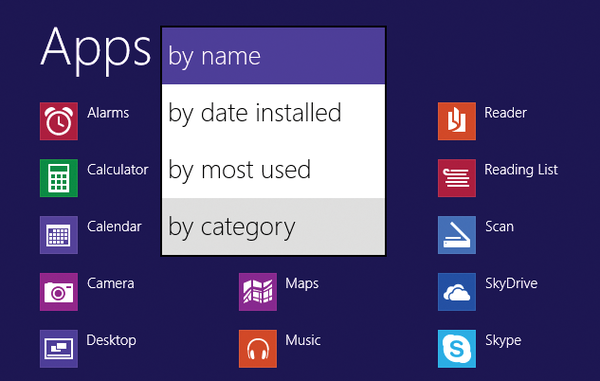The image size is (600, 381).
Task: Open the SkyDrive cloud icon
Action: [x=457, y=292]
